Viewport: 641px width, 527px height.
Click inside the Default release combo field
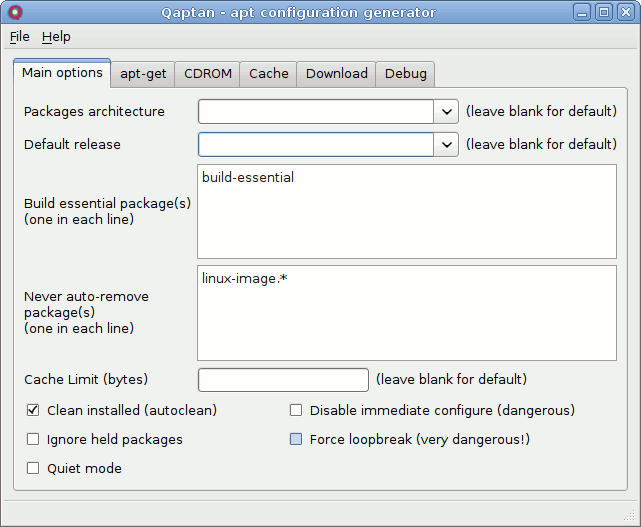click(x=316, y=144)
